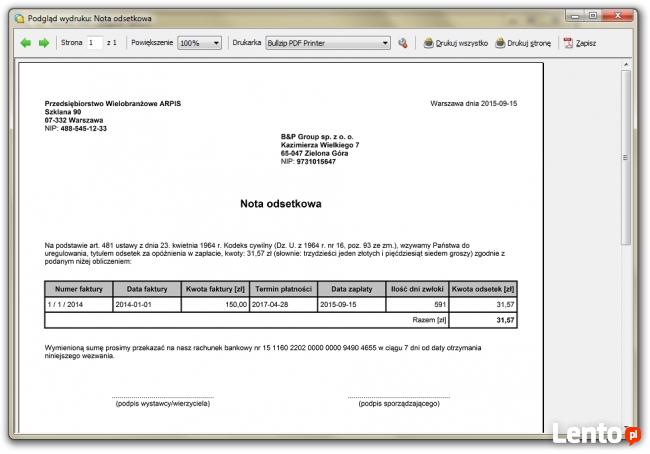Screen dimensions: 650x454
Task: Maximize the print preview window
Action: (594, 14)
